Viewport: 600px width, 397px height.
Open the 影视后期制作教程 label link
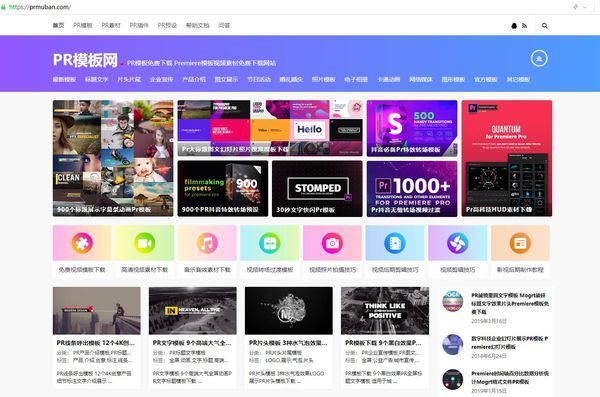(520, 270)
